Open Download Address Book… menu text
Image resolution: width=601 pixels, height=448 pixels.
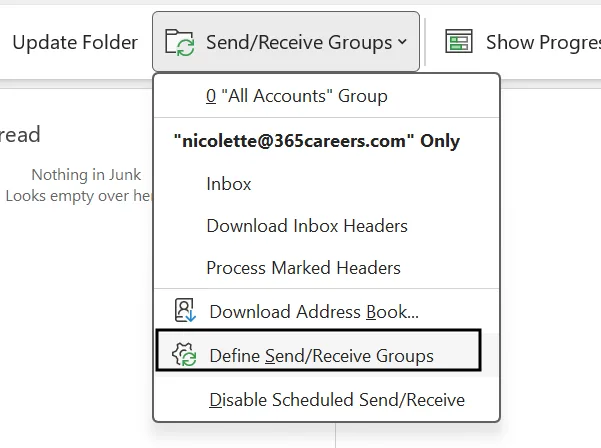coord(314,312)
